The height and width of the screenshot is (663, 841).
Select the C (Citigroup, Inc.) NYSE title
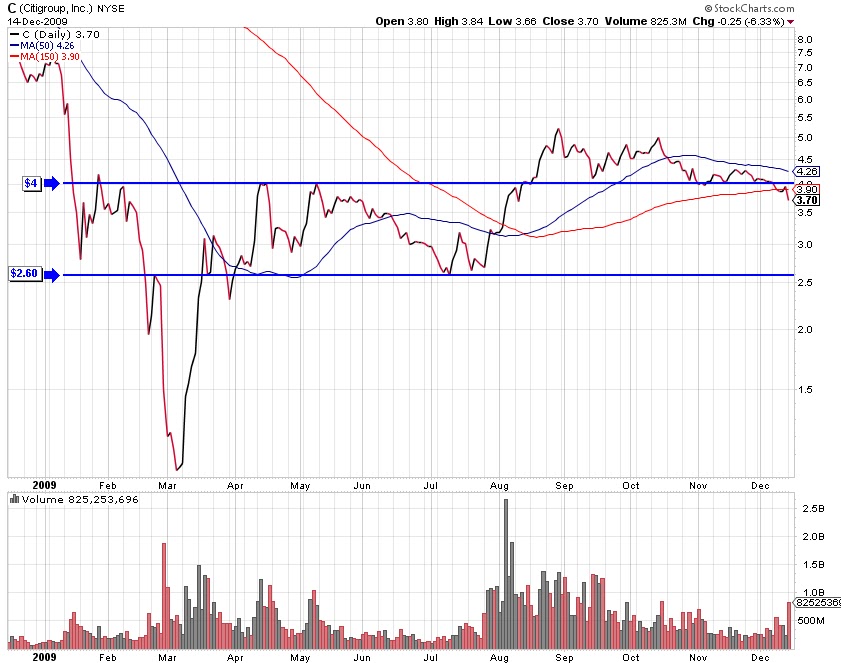point(66,9)
